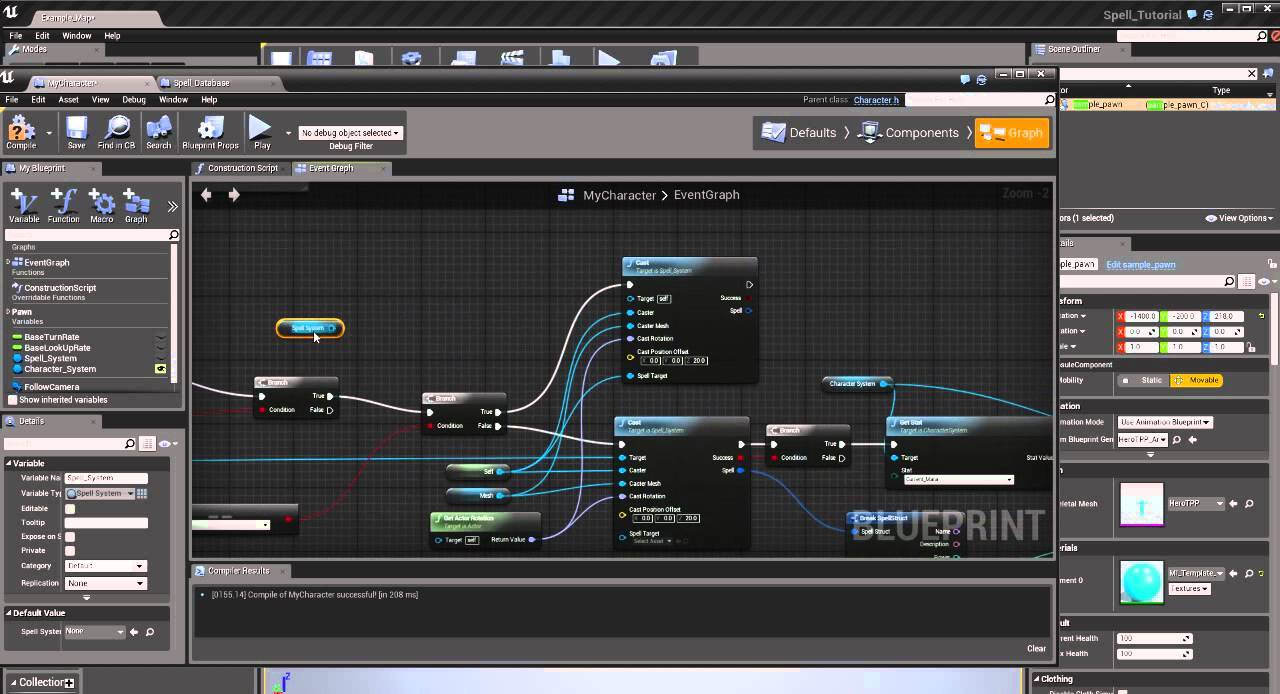The image size is (1280, 694).
Task: Open Window menu in main editor
Action: point(77,36)
